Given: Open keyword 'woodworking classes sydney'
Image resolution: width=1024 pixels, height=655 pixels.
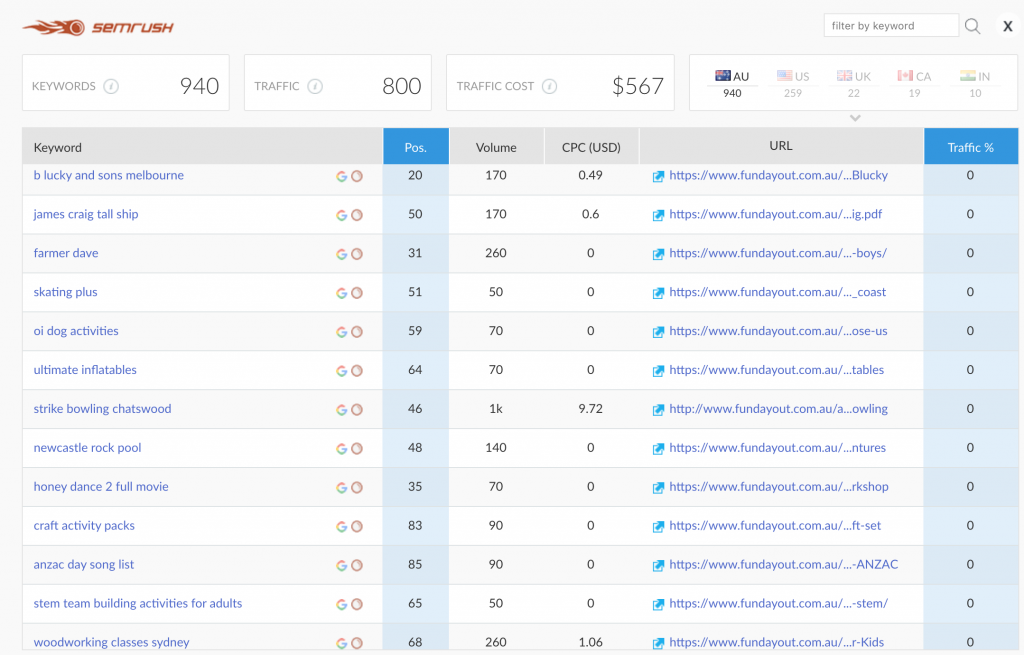Looking at the screenshot, I should [x=112, y=643].
